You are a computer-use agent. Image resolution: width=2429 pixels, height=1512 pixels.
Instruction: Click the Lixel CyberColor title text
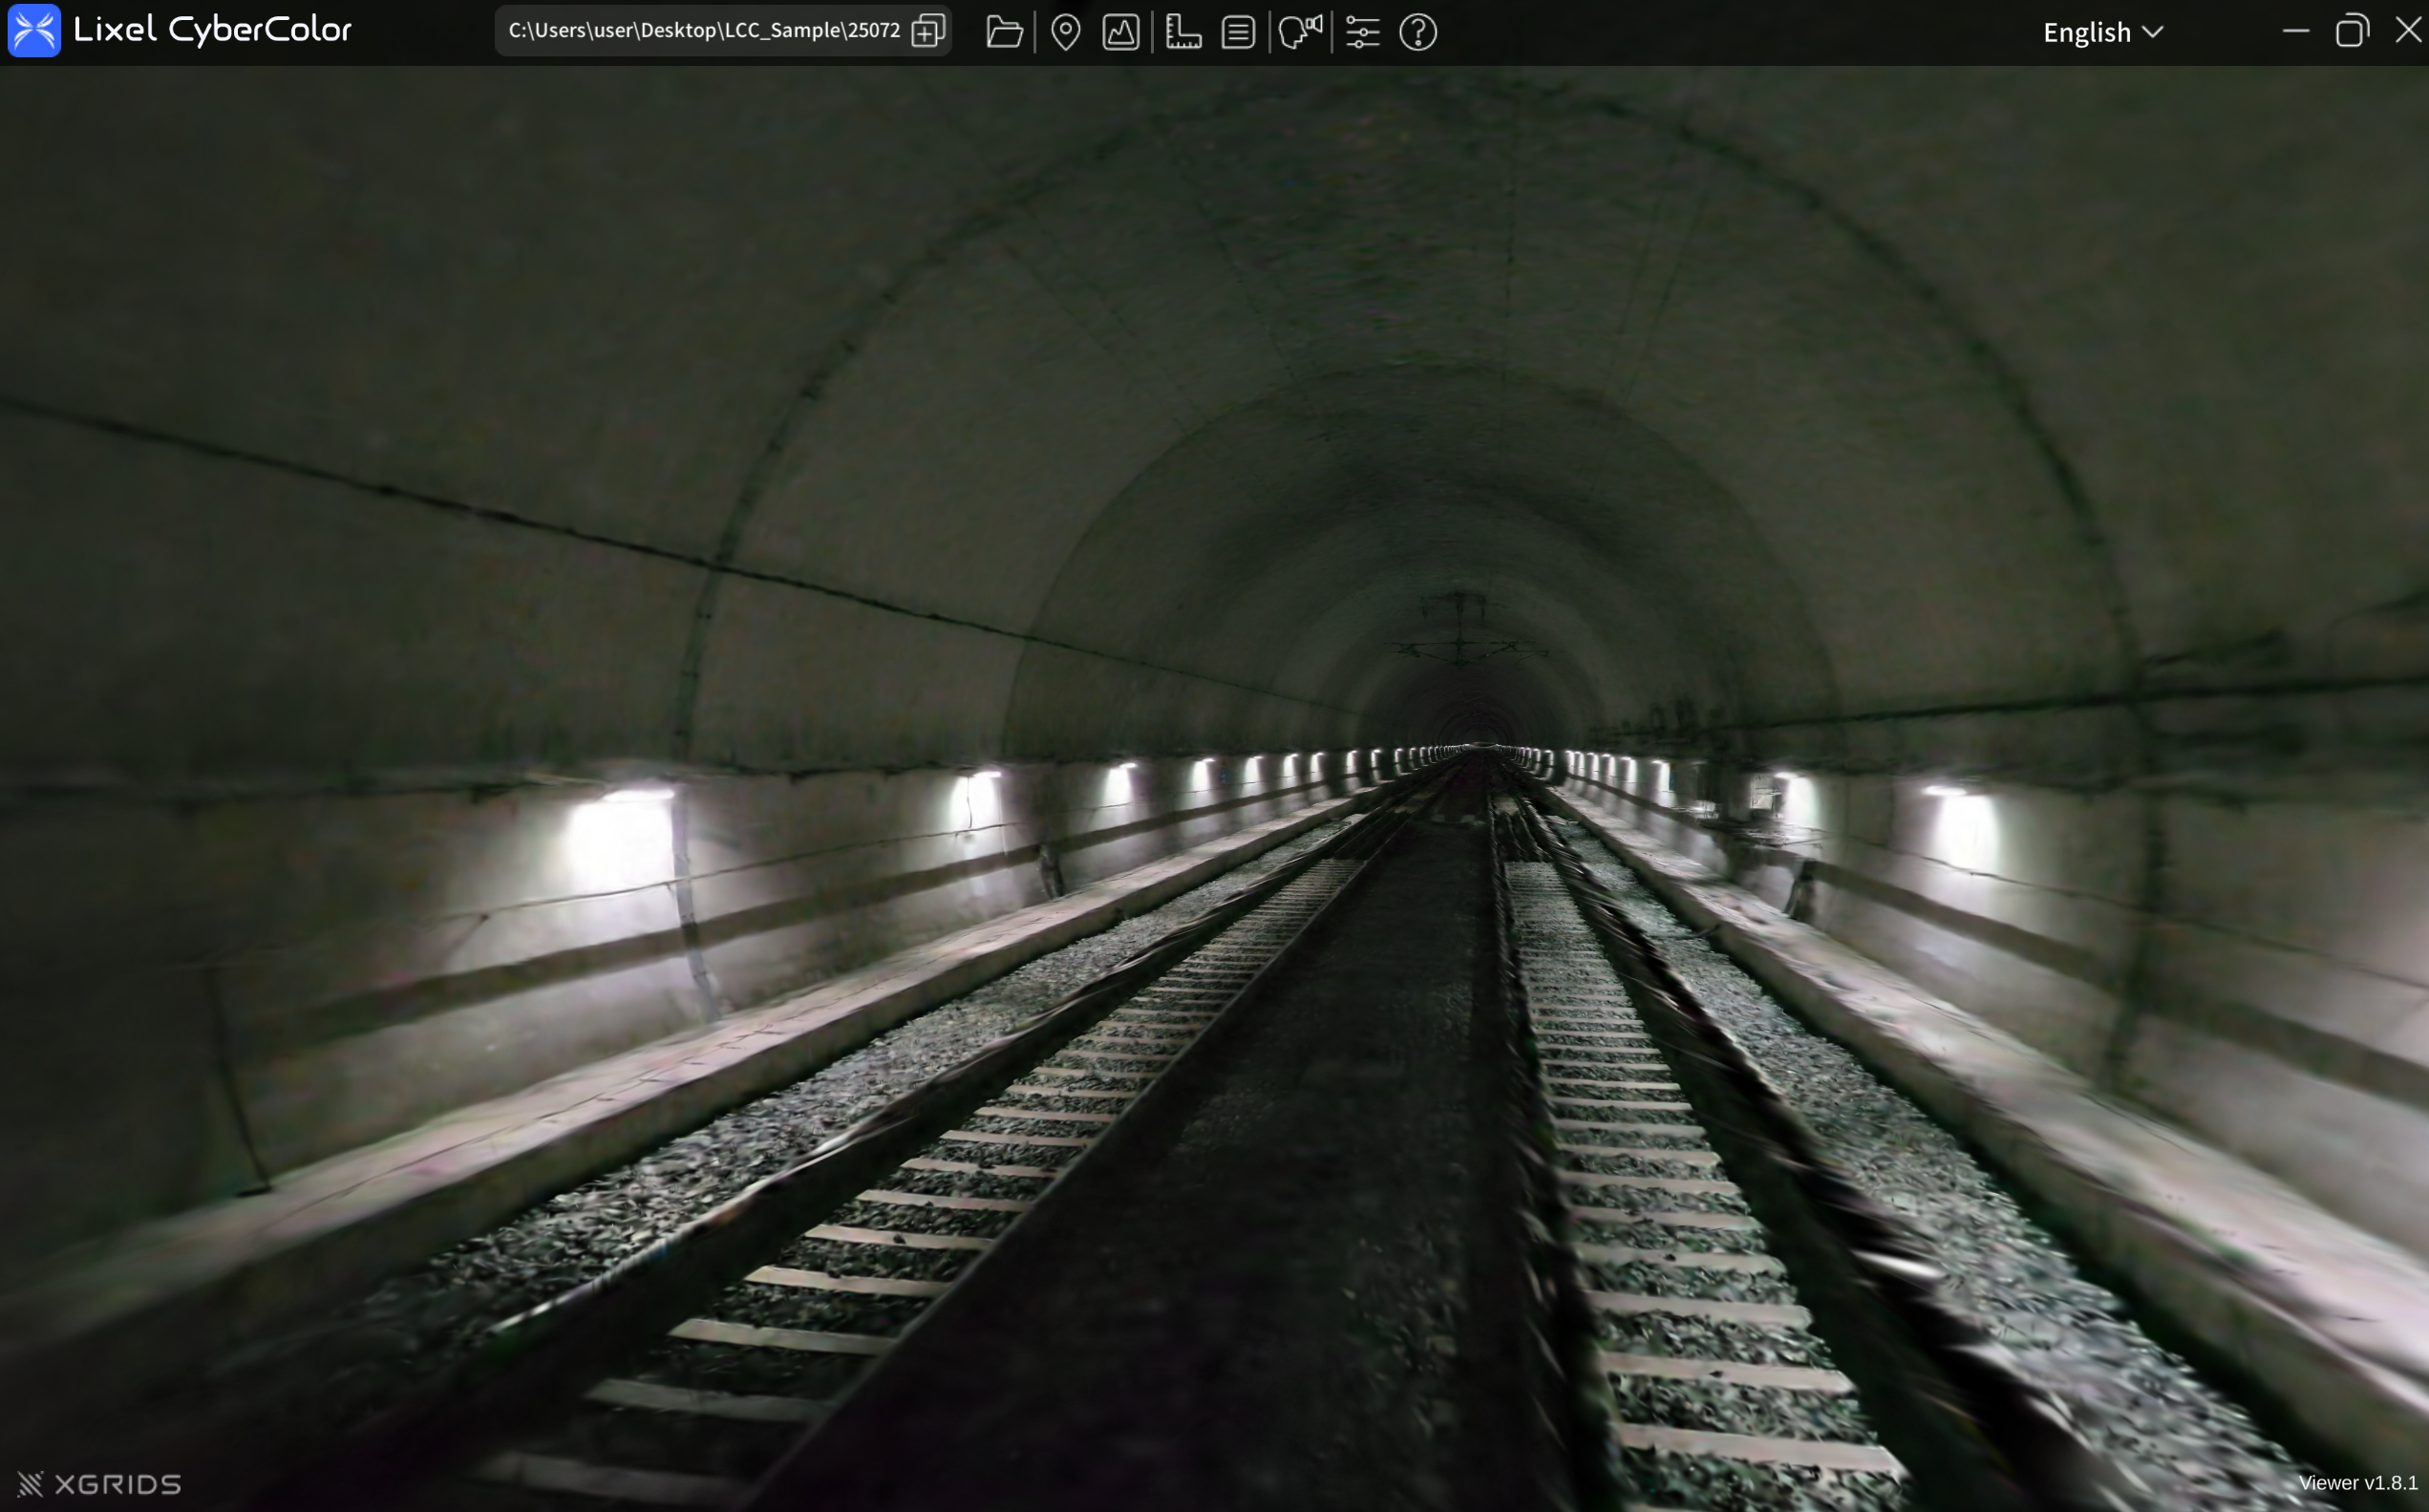pos(212,30)
